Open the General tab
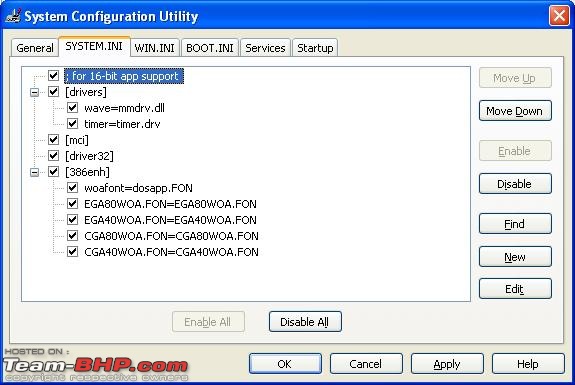Image resolution: width=575 pixels, height=385 pixels. 35,48
